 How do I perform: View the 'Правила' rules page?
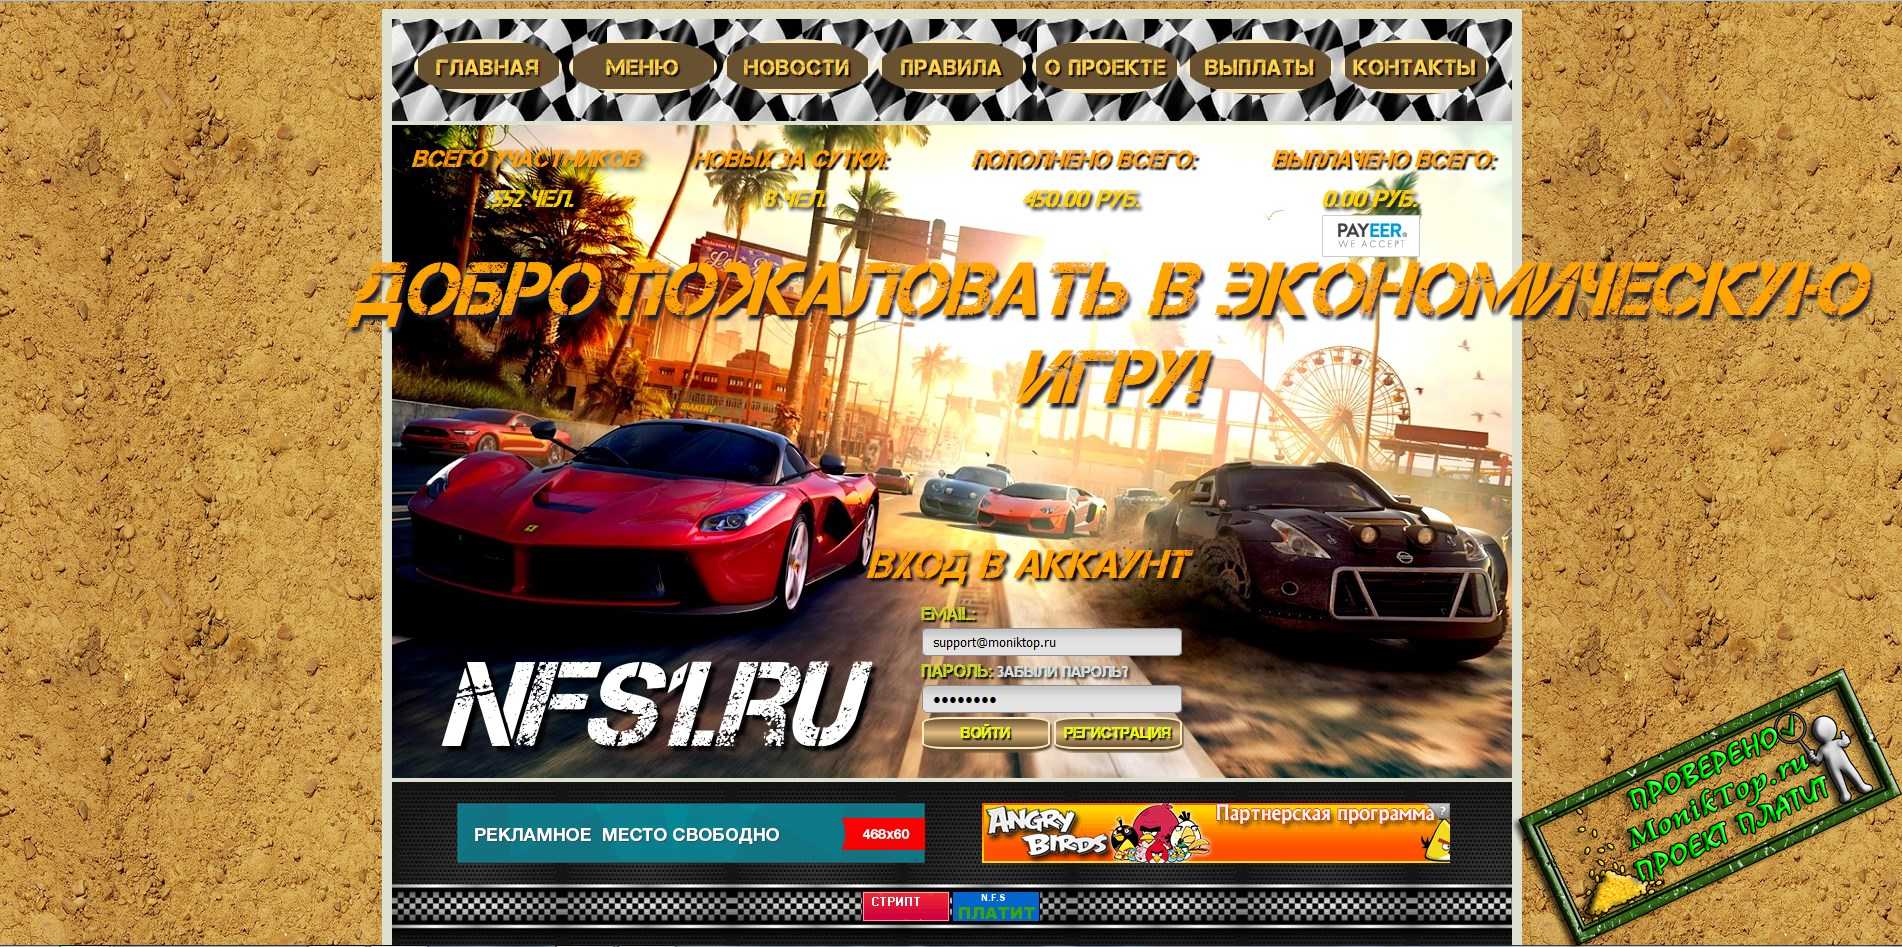pyautogui.click(x=950, y=68)
